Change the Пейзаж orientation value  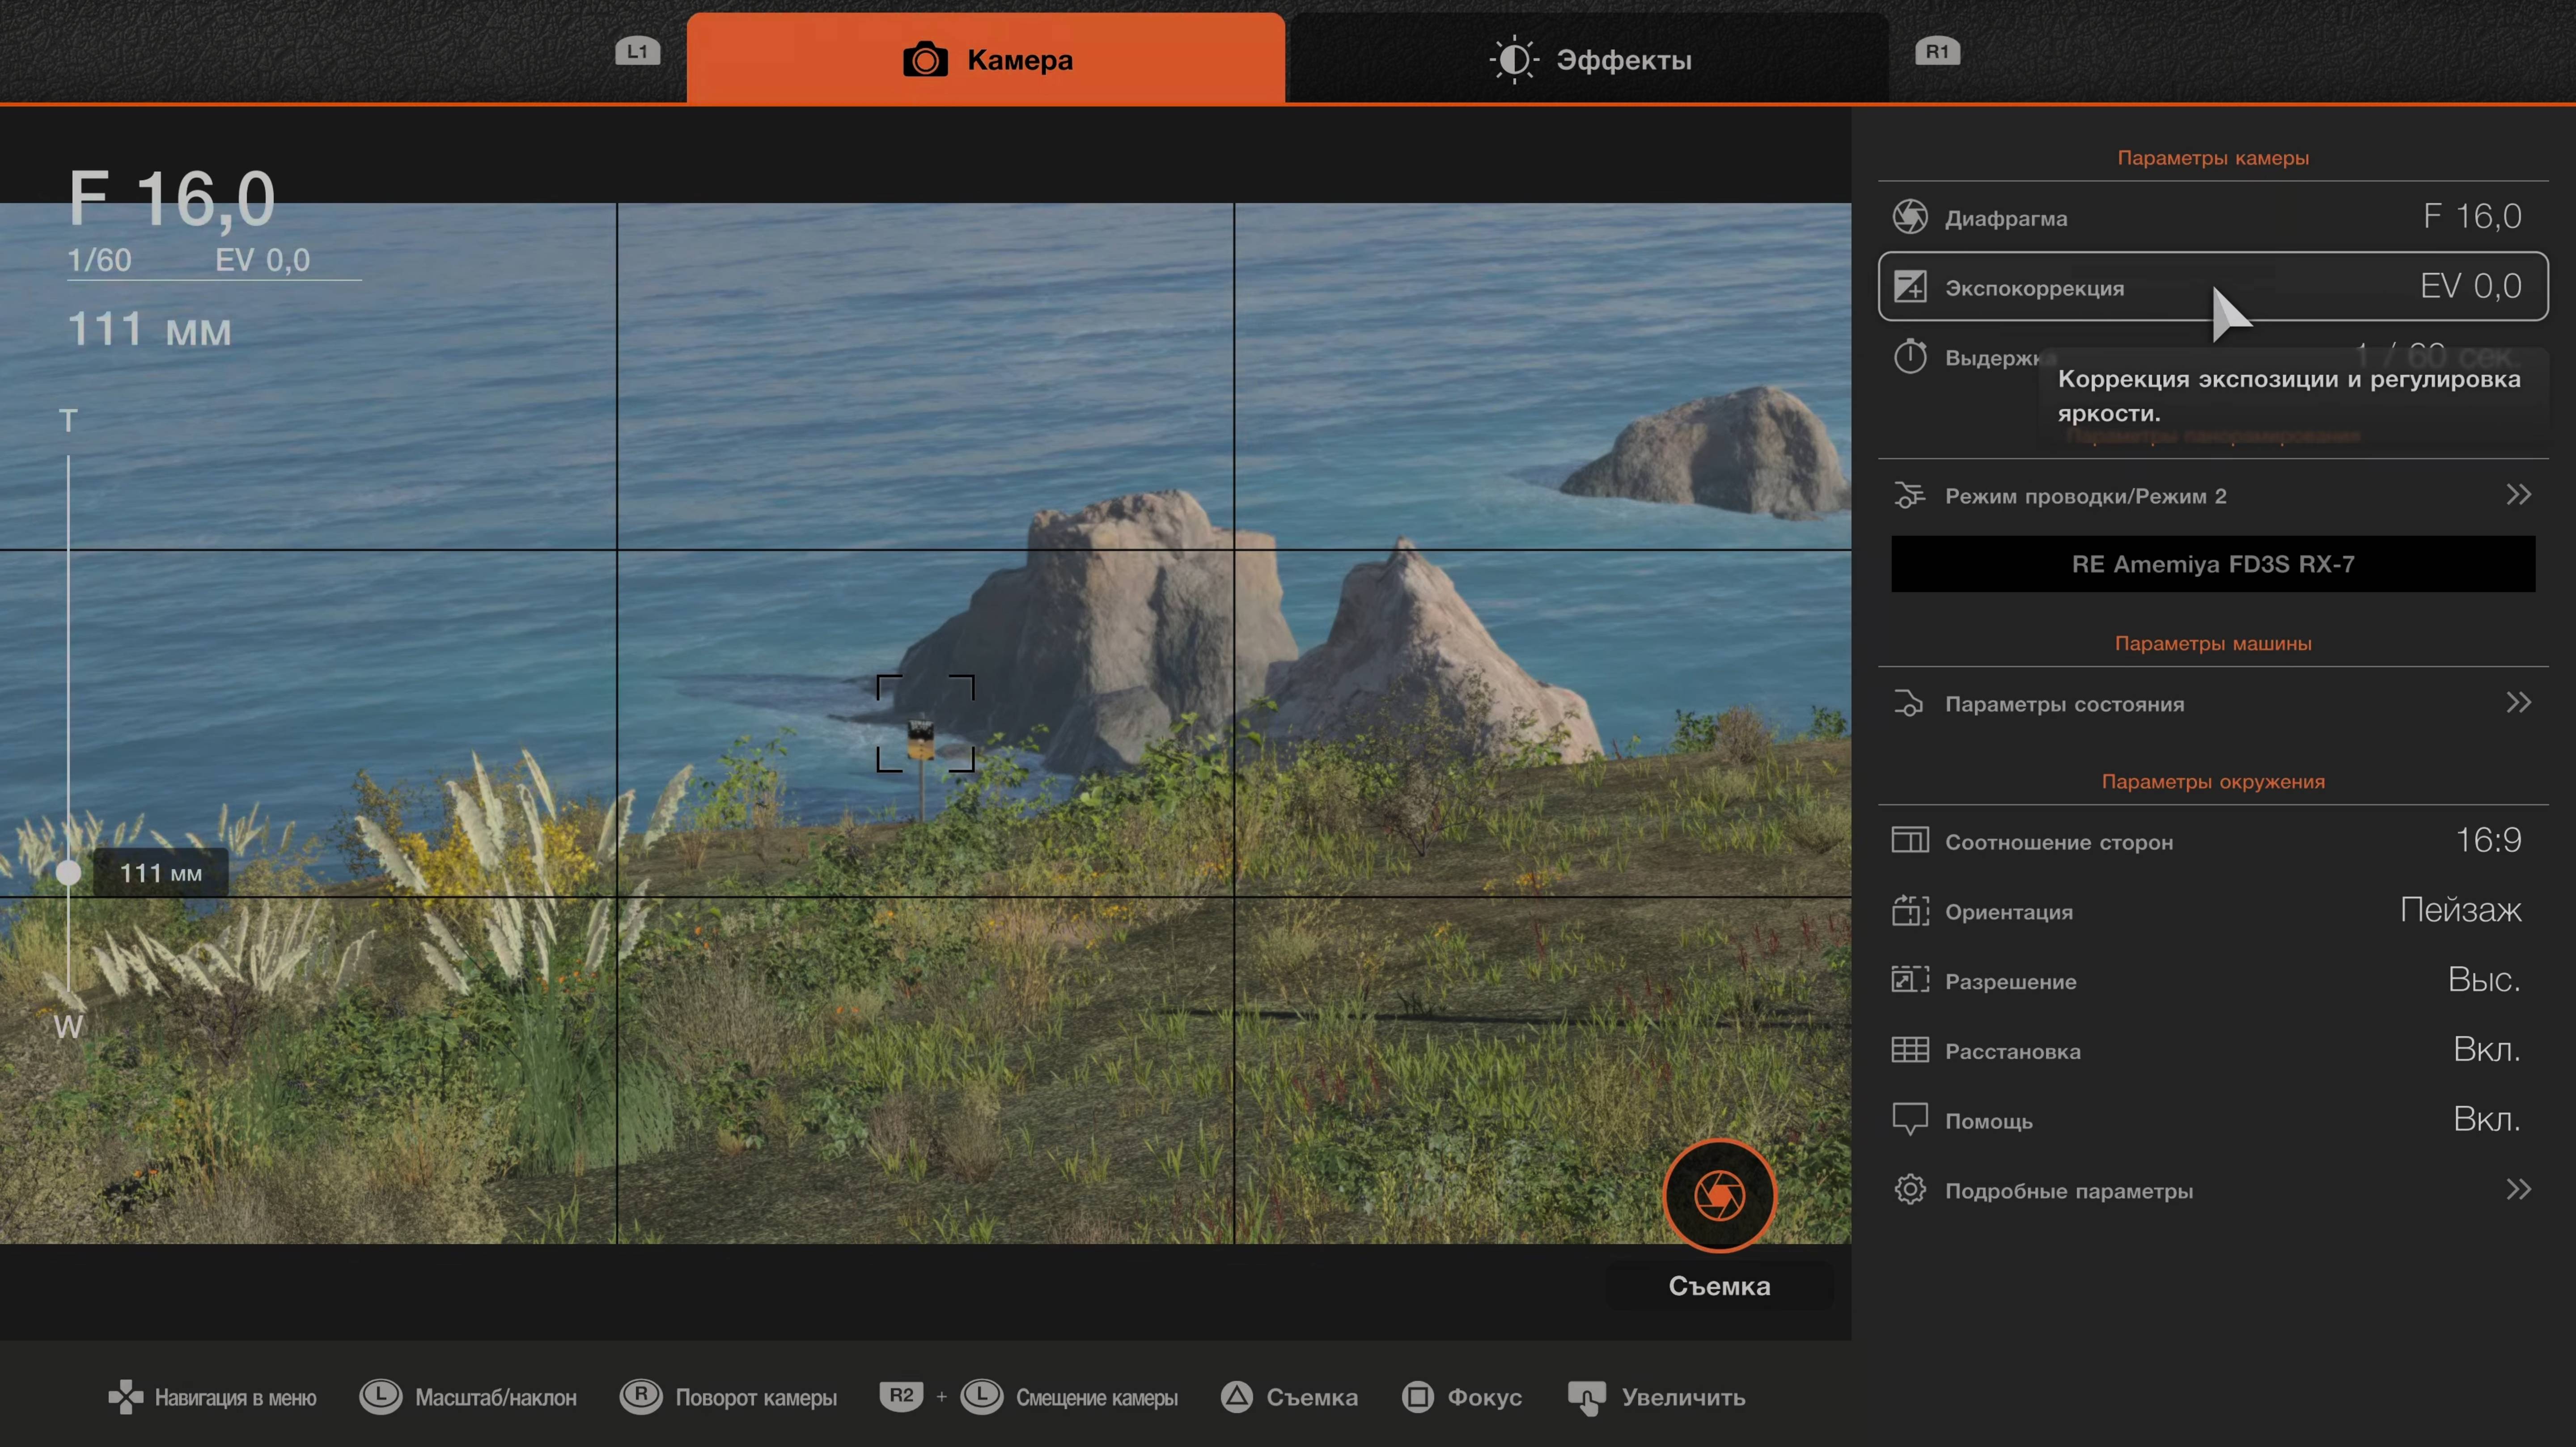point(2461,910)
